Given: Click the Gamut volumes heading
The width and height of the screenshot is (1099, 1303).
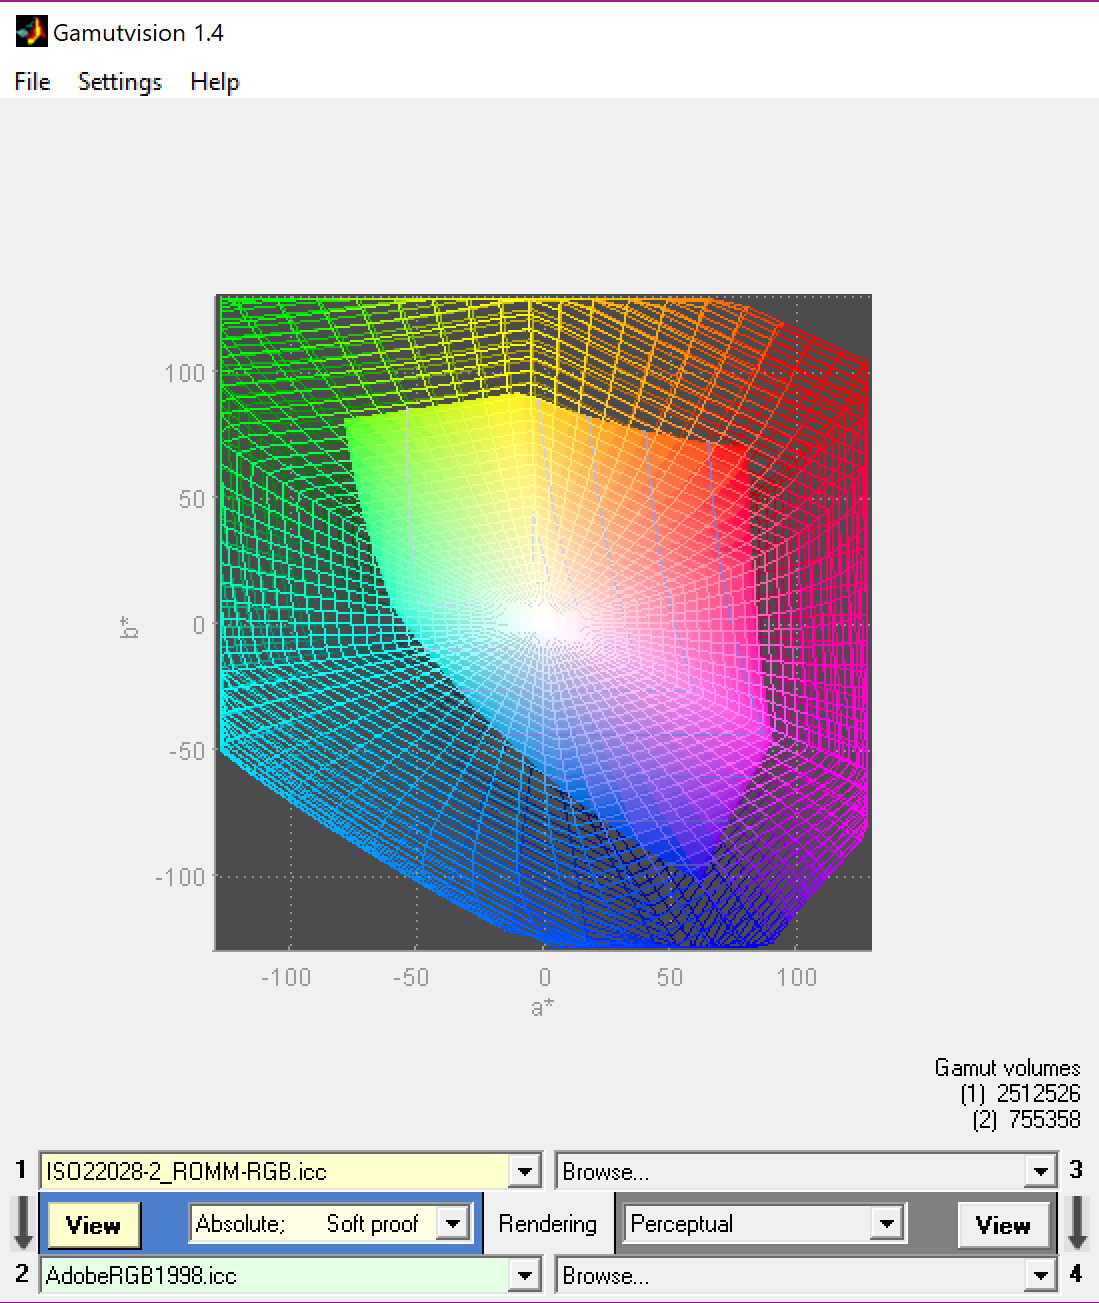Looking at the screenshot, I should tap(1007, 1068).
